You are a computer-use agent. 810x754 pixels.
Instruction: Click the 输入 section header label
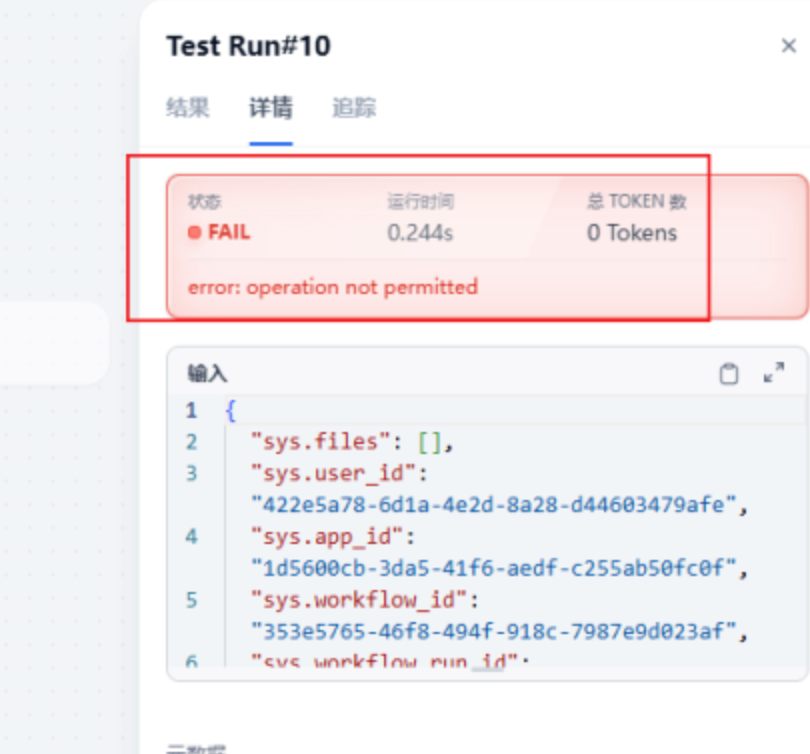[x=207, y=373]
